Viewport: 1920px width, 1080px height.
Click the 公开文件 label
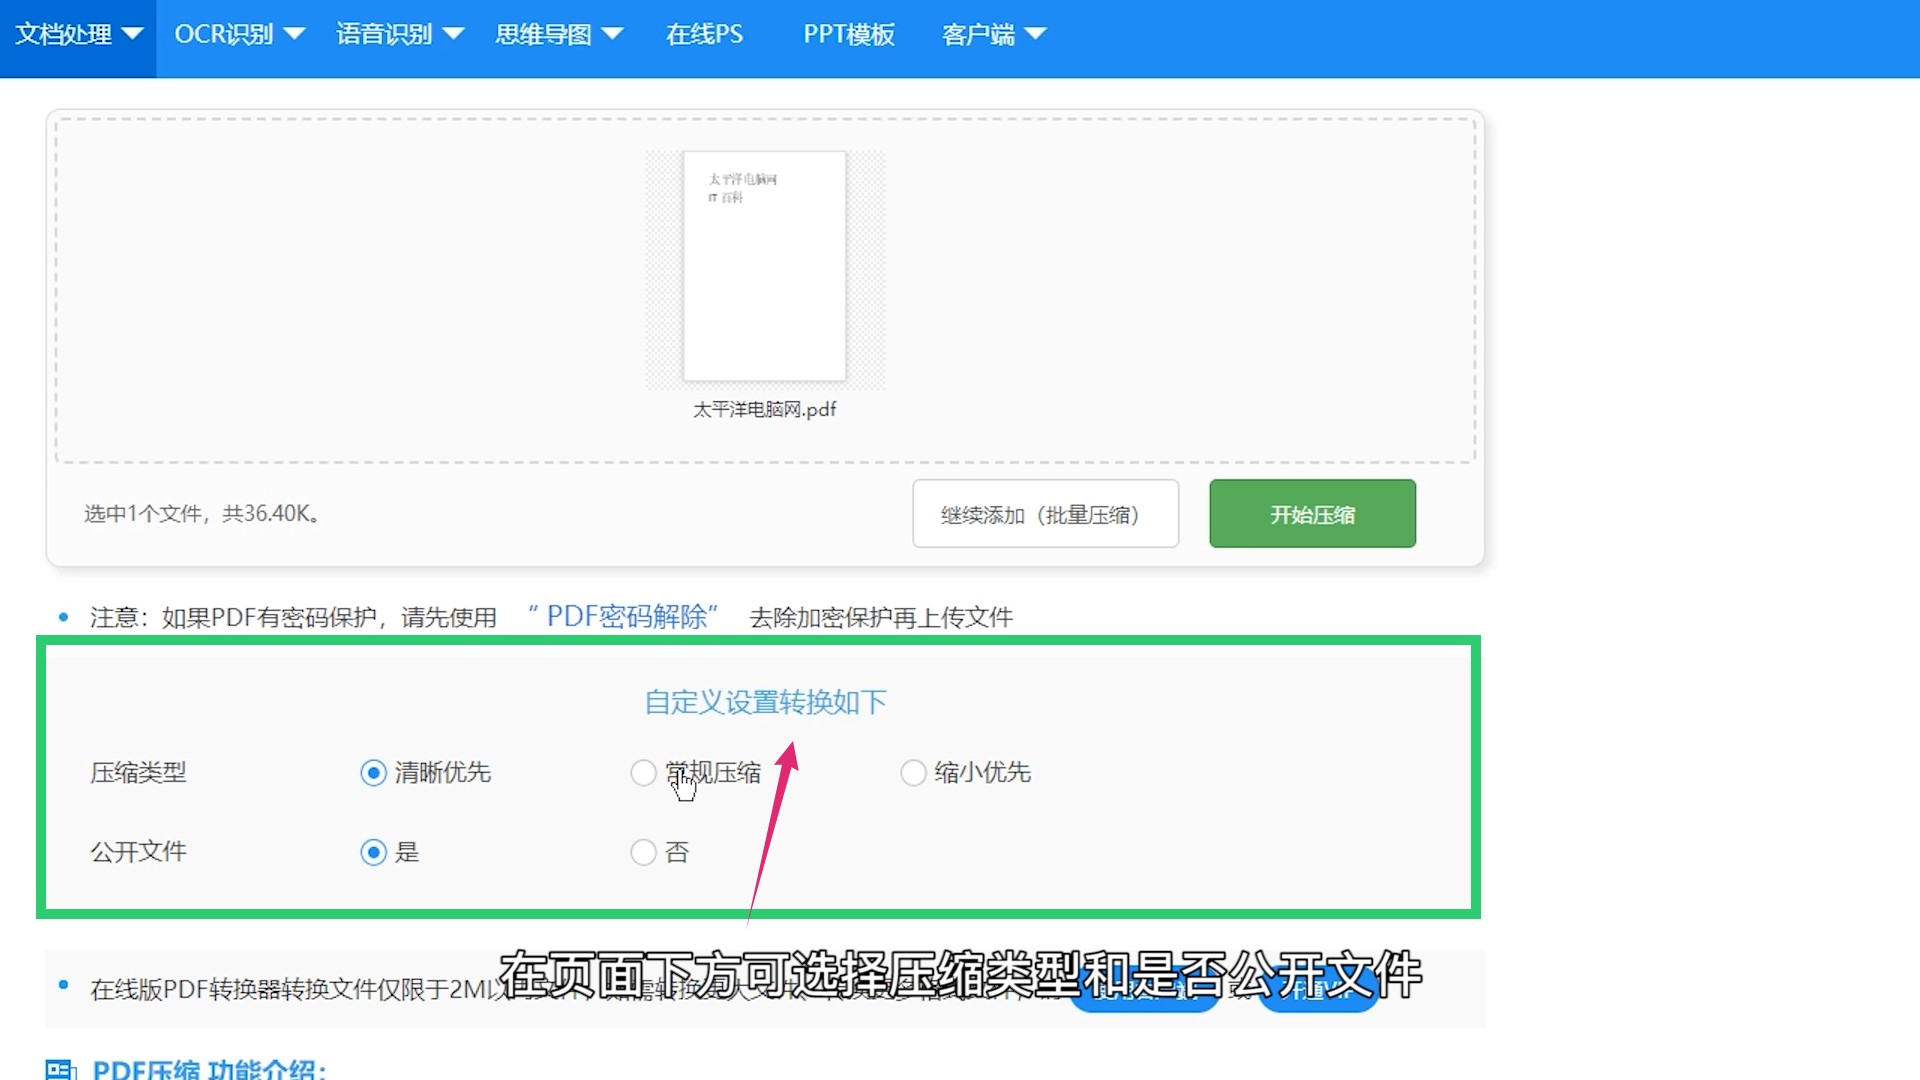coord(138,852)
